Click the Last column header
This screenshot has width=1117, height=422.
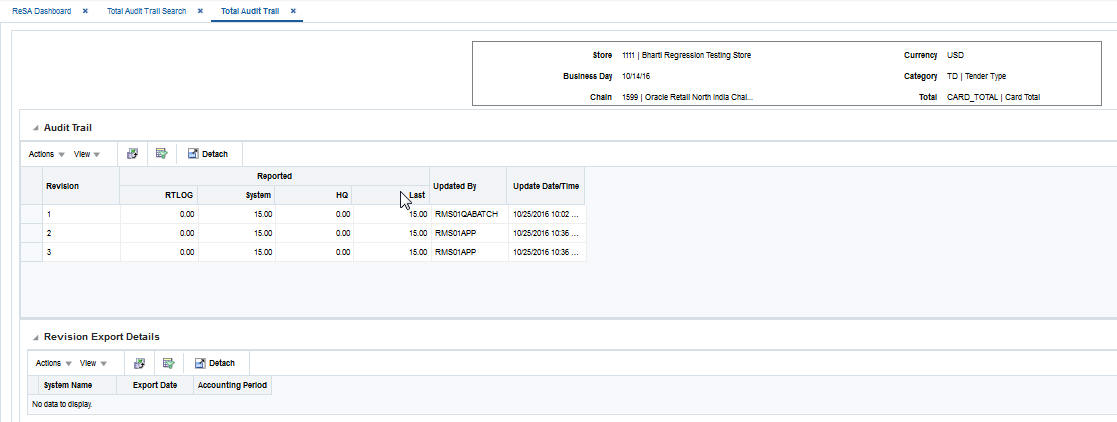[x=390, y=195]
